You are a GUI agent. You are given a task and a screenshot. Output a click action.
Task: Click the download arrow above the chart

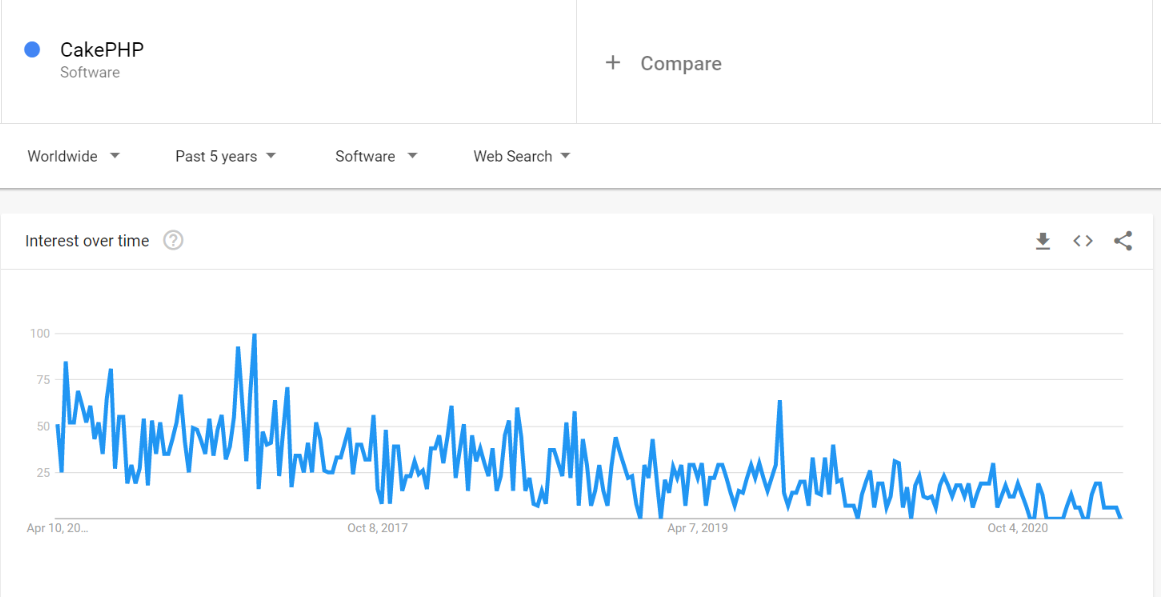click(1043, 241)
